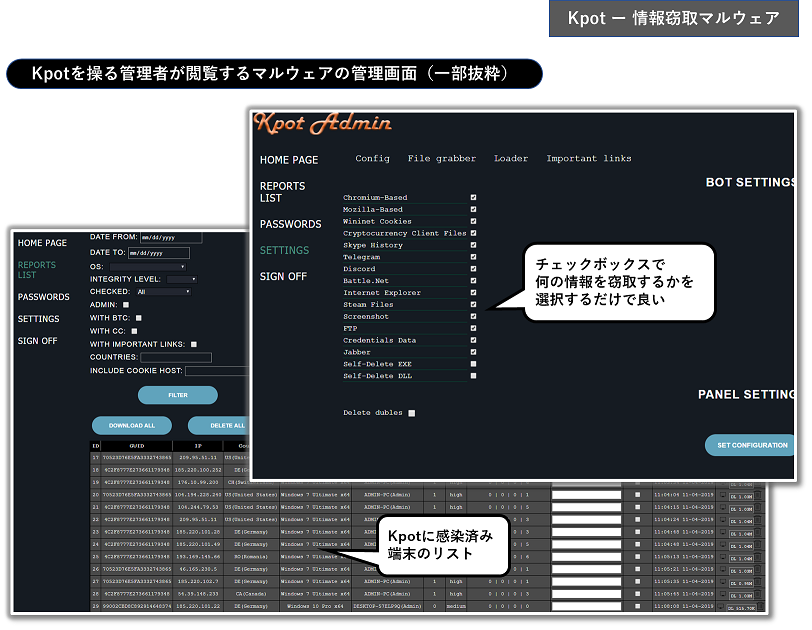Click SIGN OFF in Kpot Admin front window
This screenshot has height=630, width=812.
[x=283, y=276]
